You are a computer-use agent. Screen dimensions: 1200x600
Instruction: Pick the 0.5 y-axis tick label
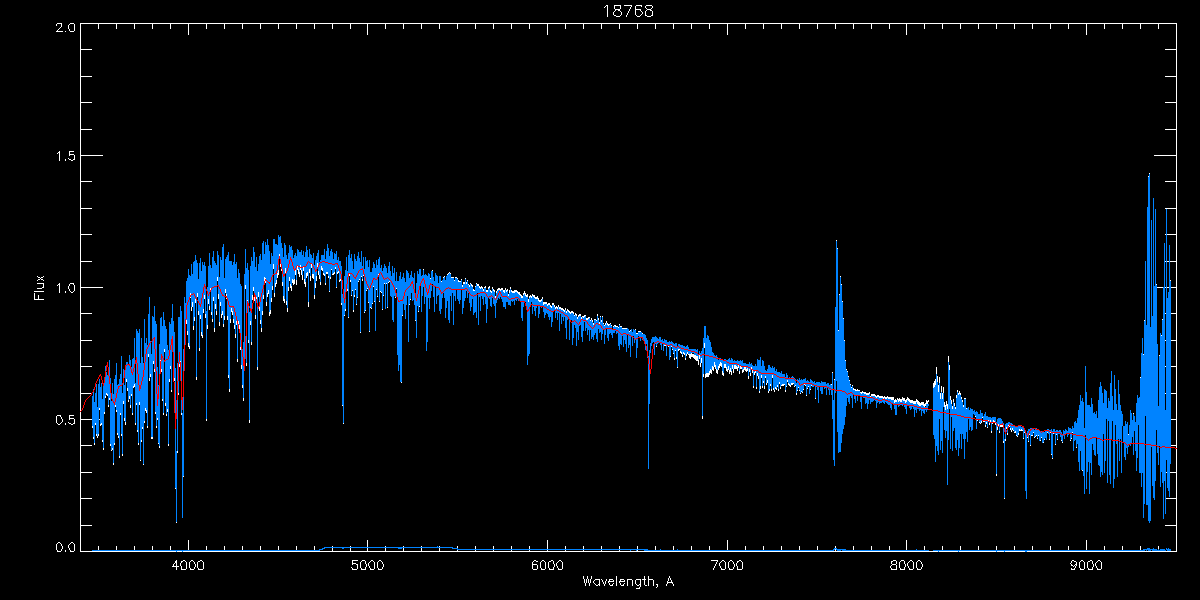(x=65, y=419)
